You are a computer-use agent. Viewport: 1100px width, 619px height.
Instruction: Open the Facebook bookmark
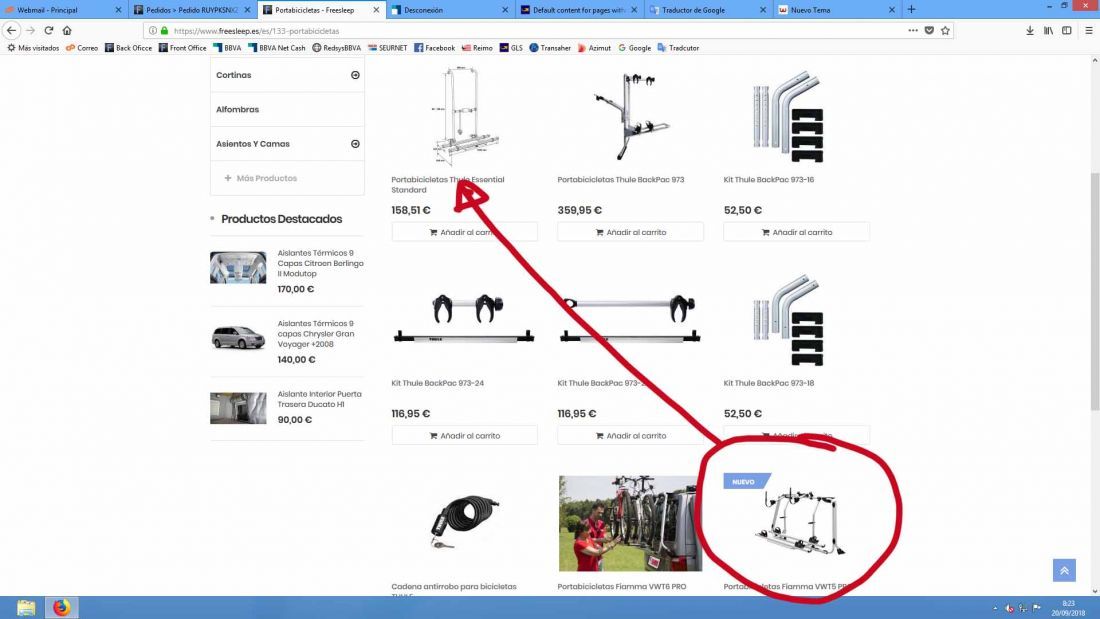[434, 48]
